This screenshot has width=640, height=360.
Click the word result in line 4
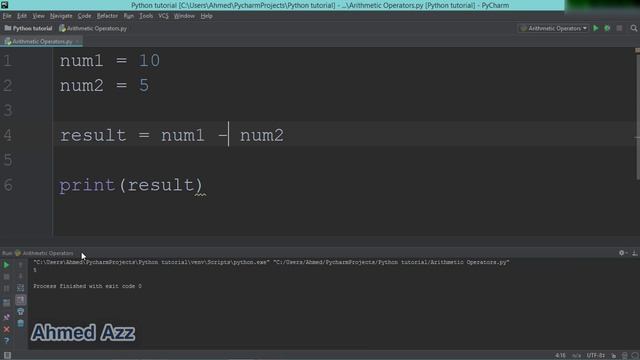pyautogui.click(x=93, y=135)
